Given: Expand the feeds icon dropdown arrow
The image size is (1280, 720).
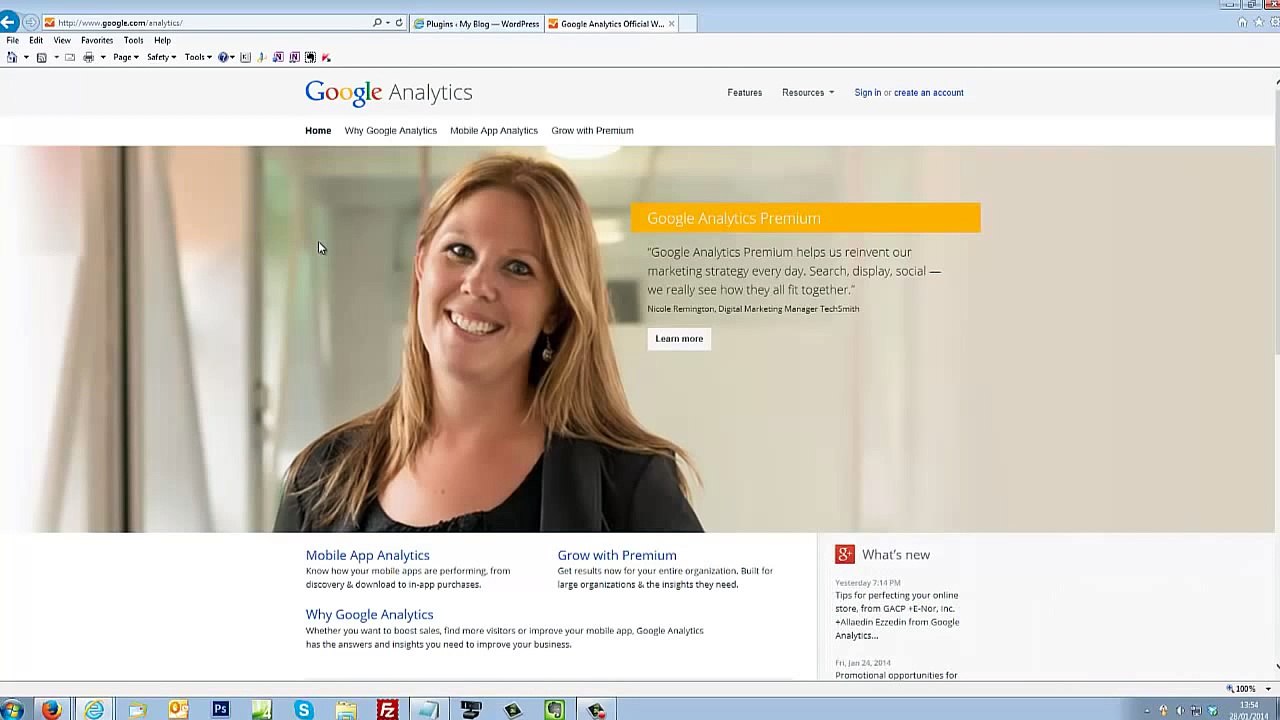Looking at the screenshot, I should tap(56, 57).
